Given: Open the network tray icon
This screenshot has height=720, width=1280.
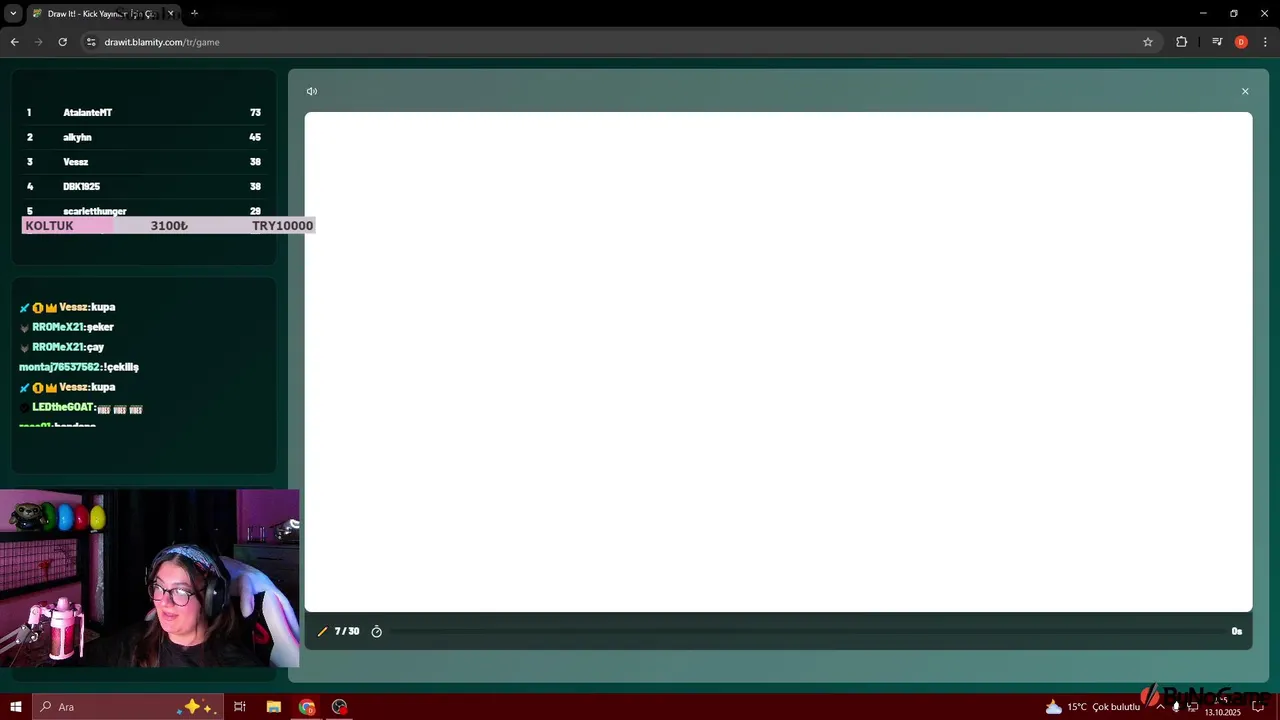Looking at the screenshot, I should coord(1191,707).
